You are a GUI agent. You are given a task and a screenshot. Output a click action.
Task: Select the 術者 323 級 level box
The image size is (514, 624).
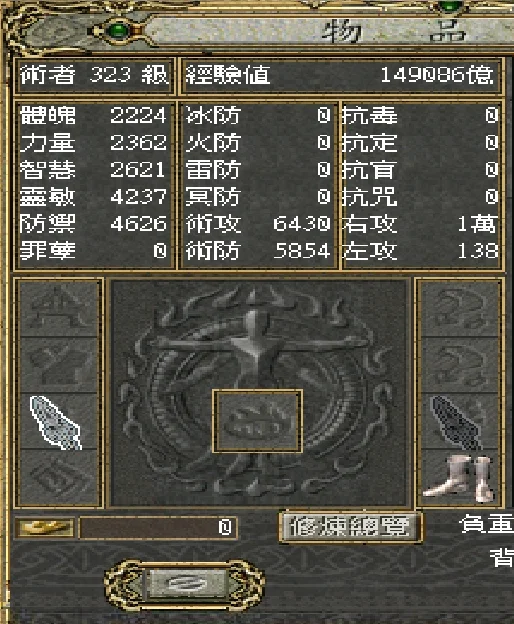[94, 75]
